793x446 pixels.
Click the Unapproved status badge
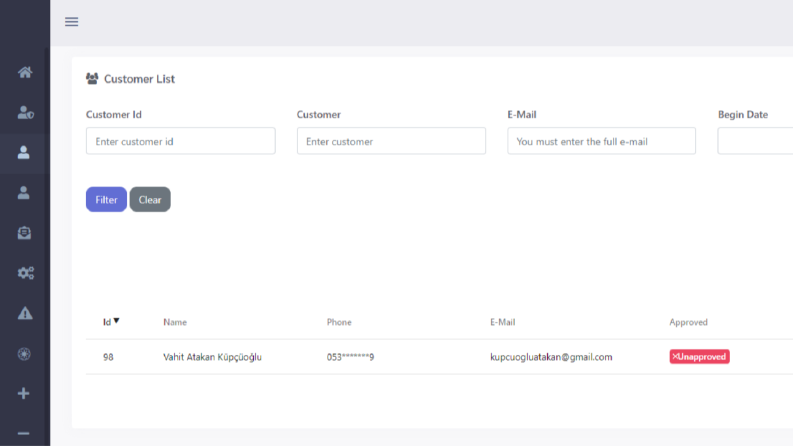coord(699,356)
